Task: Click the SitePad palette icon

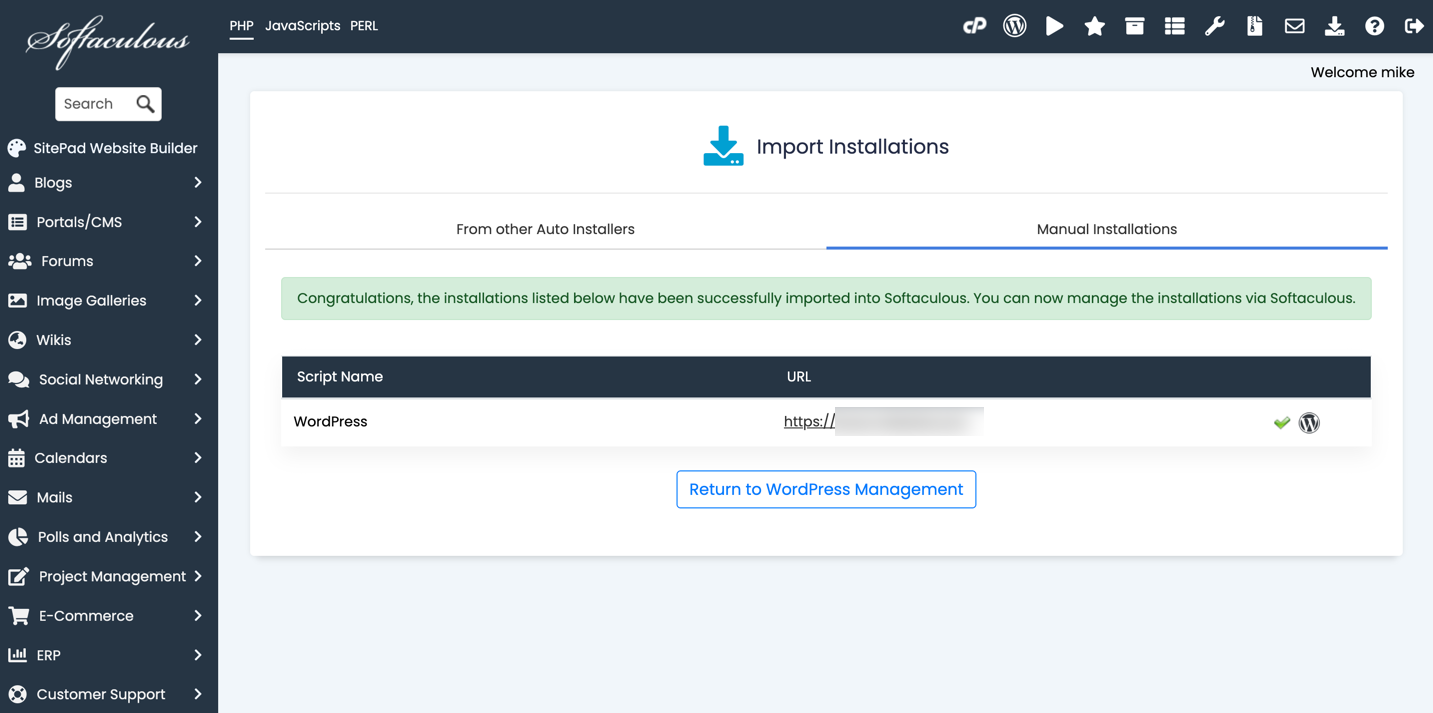Action: click(17, 148)
